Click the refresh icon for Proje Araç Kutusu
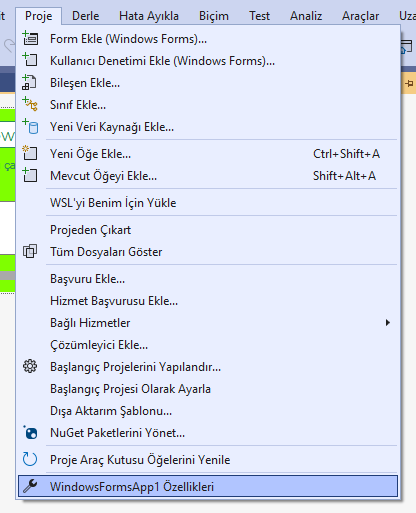This screenshot has width=416, height=513. tap(30, 459)
